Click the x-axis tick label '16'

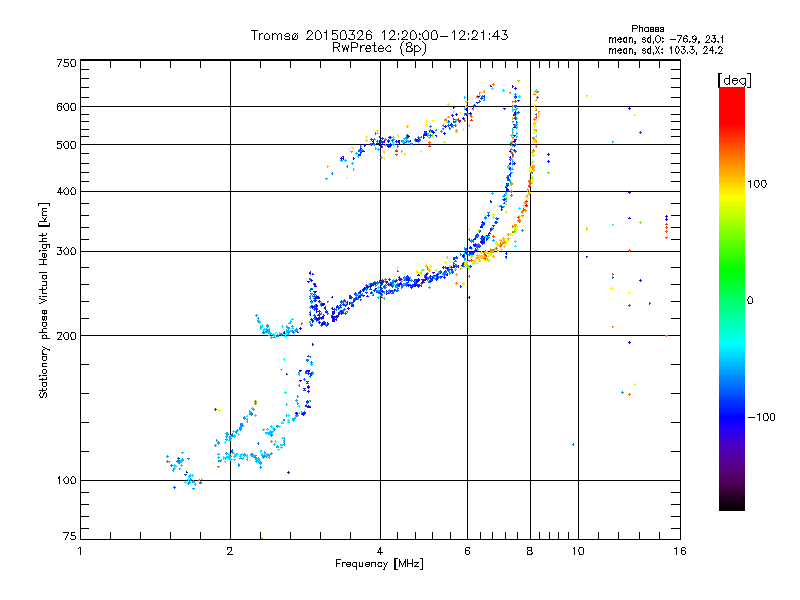click(680, 551)
